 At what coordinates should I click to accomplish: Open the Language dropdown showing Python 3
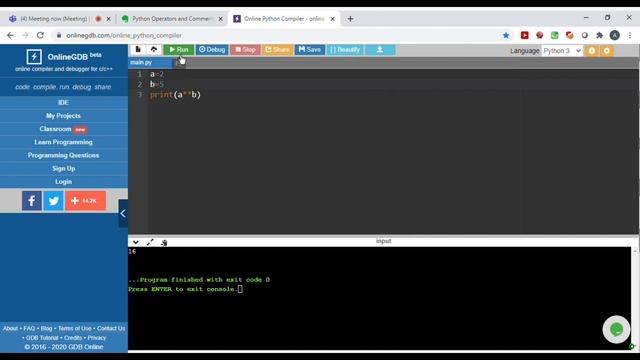tap(562, 51)
